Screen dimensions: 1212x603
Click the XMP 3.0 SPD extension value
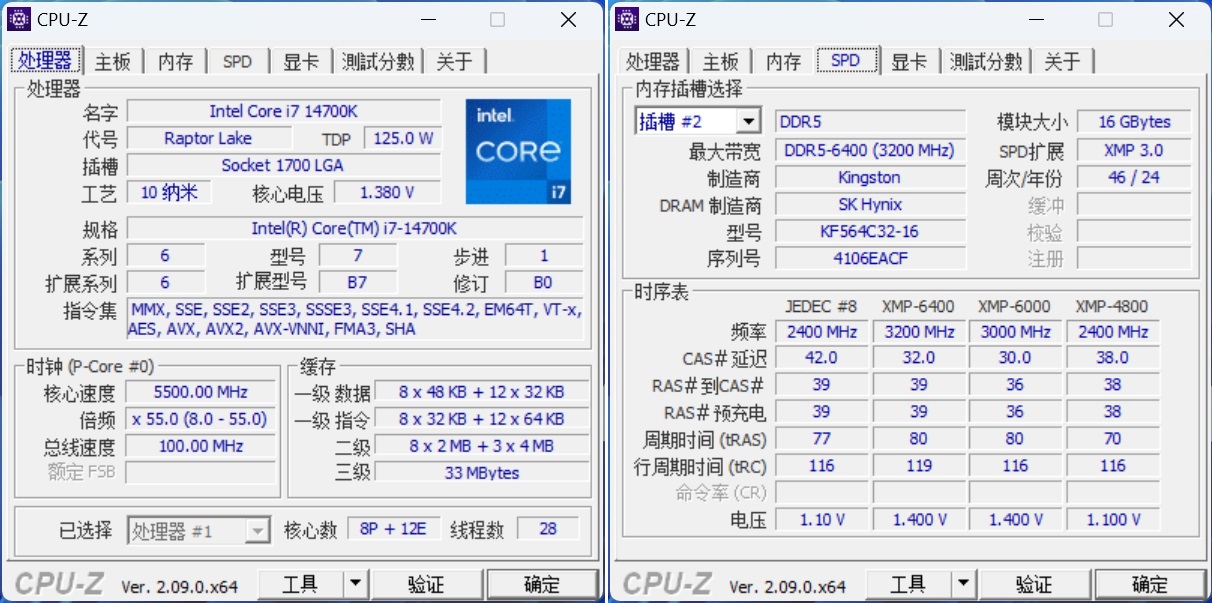click(1134, 150)
